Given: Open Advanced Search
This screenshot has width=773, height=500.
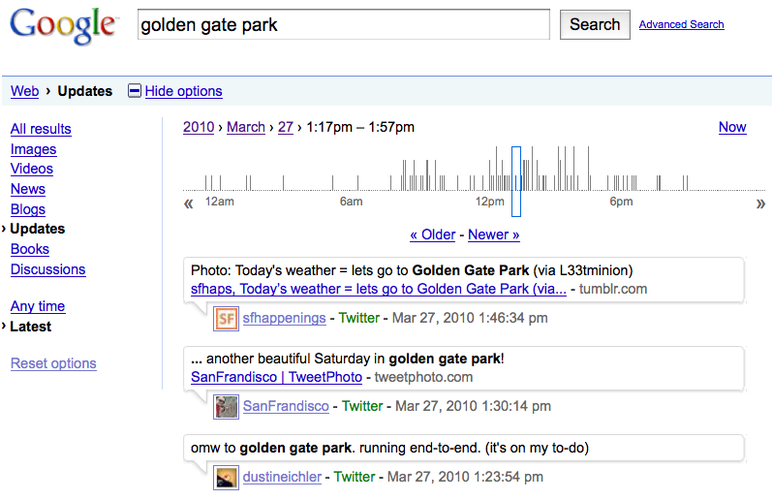Looking at the screenshot, I should (681, 24).
